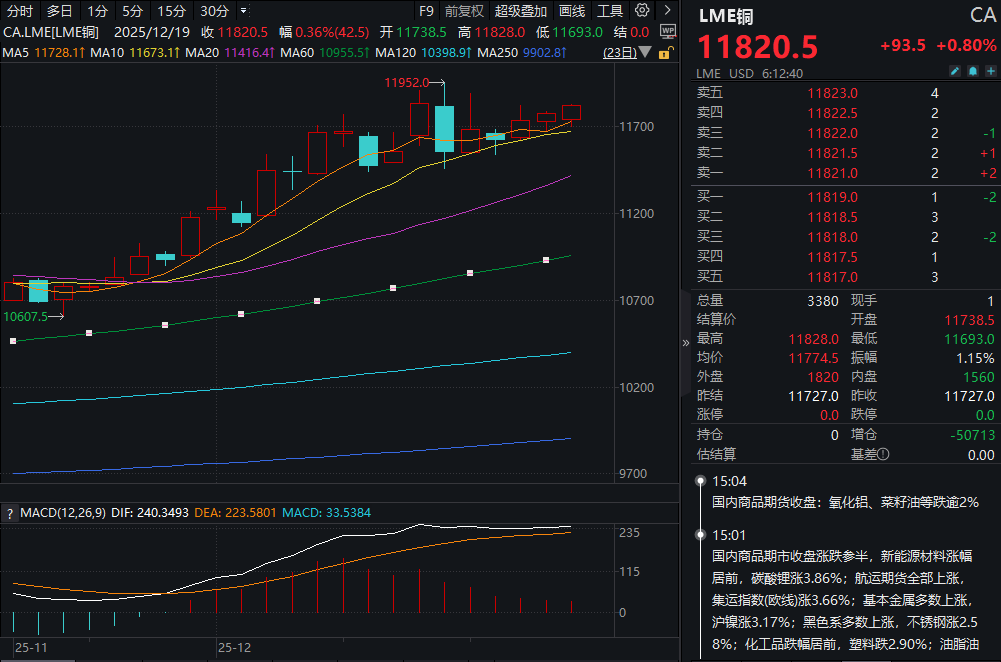Open the 画线 drawing tools button
Image resolution: width=1001 pixels, height=662 pixels.
[x=571, y=11]
